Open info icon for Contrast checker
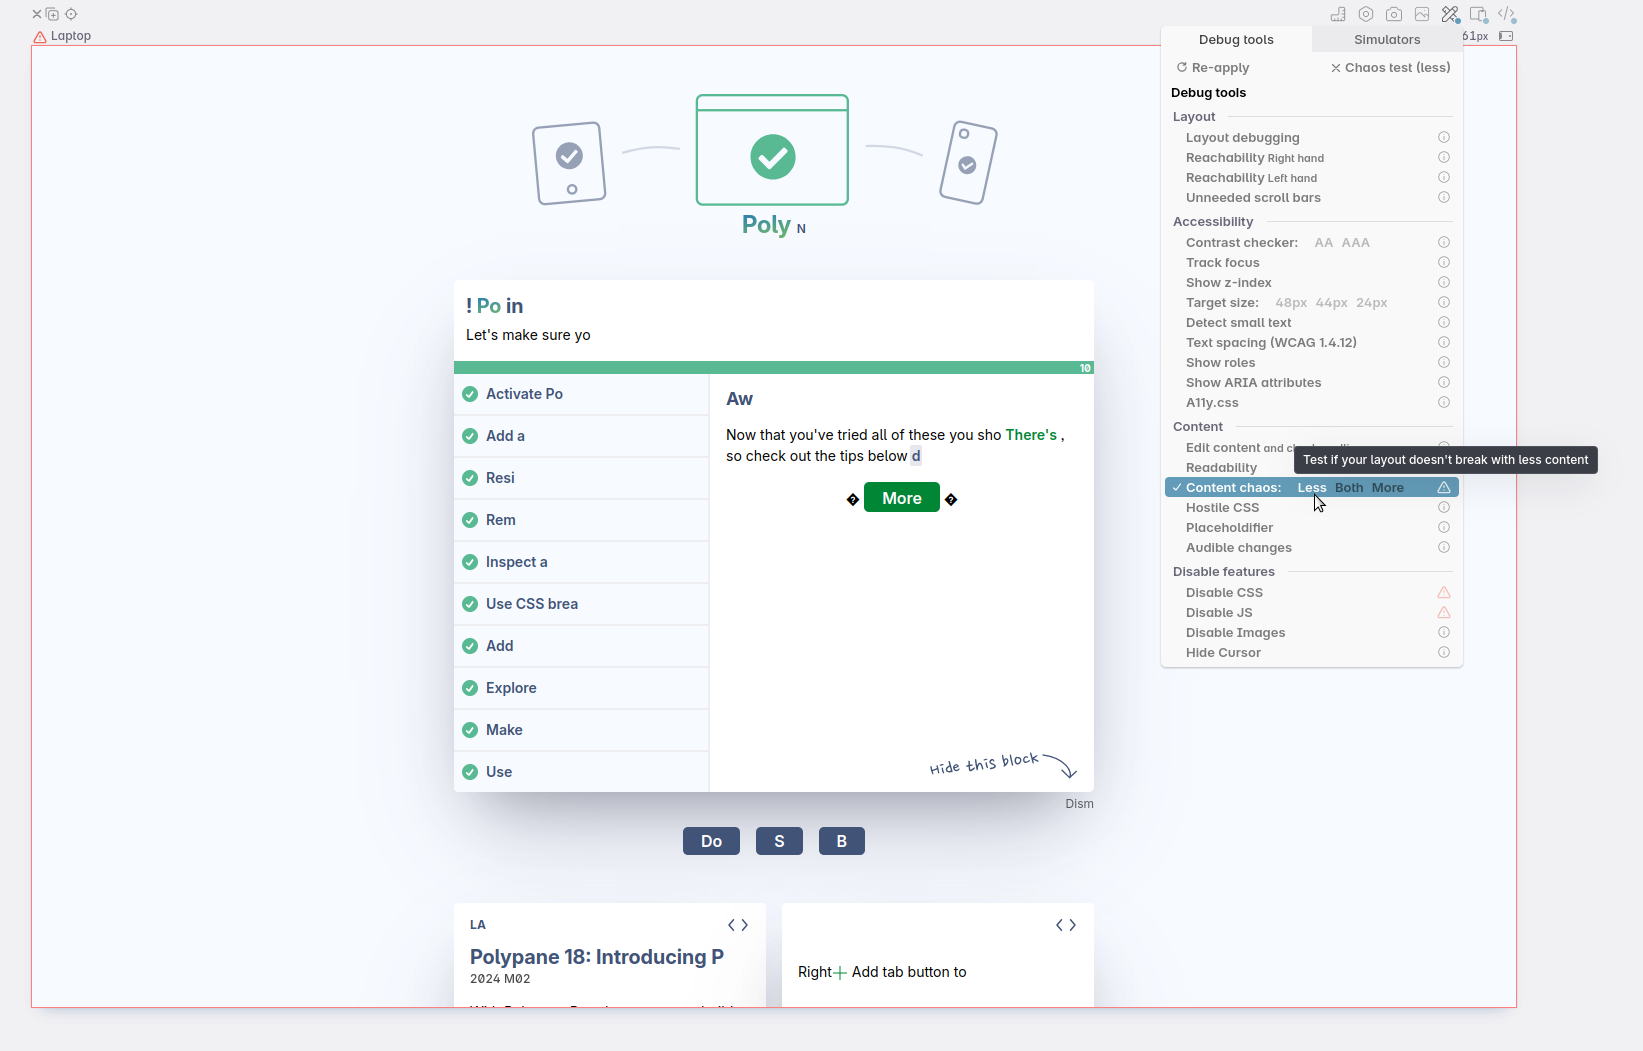This screenshot has width=1643, height=1051. pos(1444,242)
